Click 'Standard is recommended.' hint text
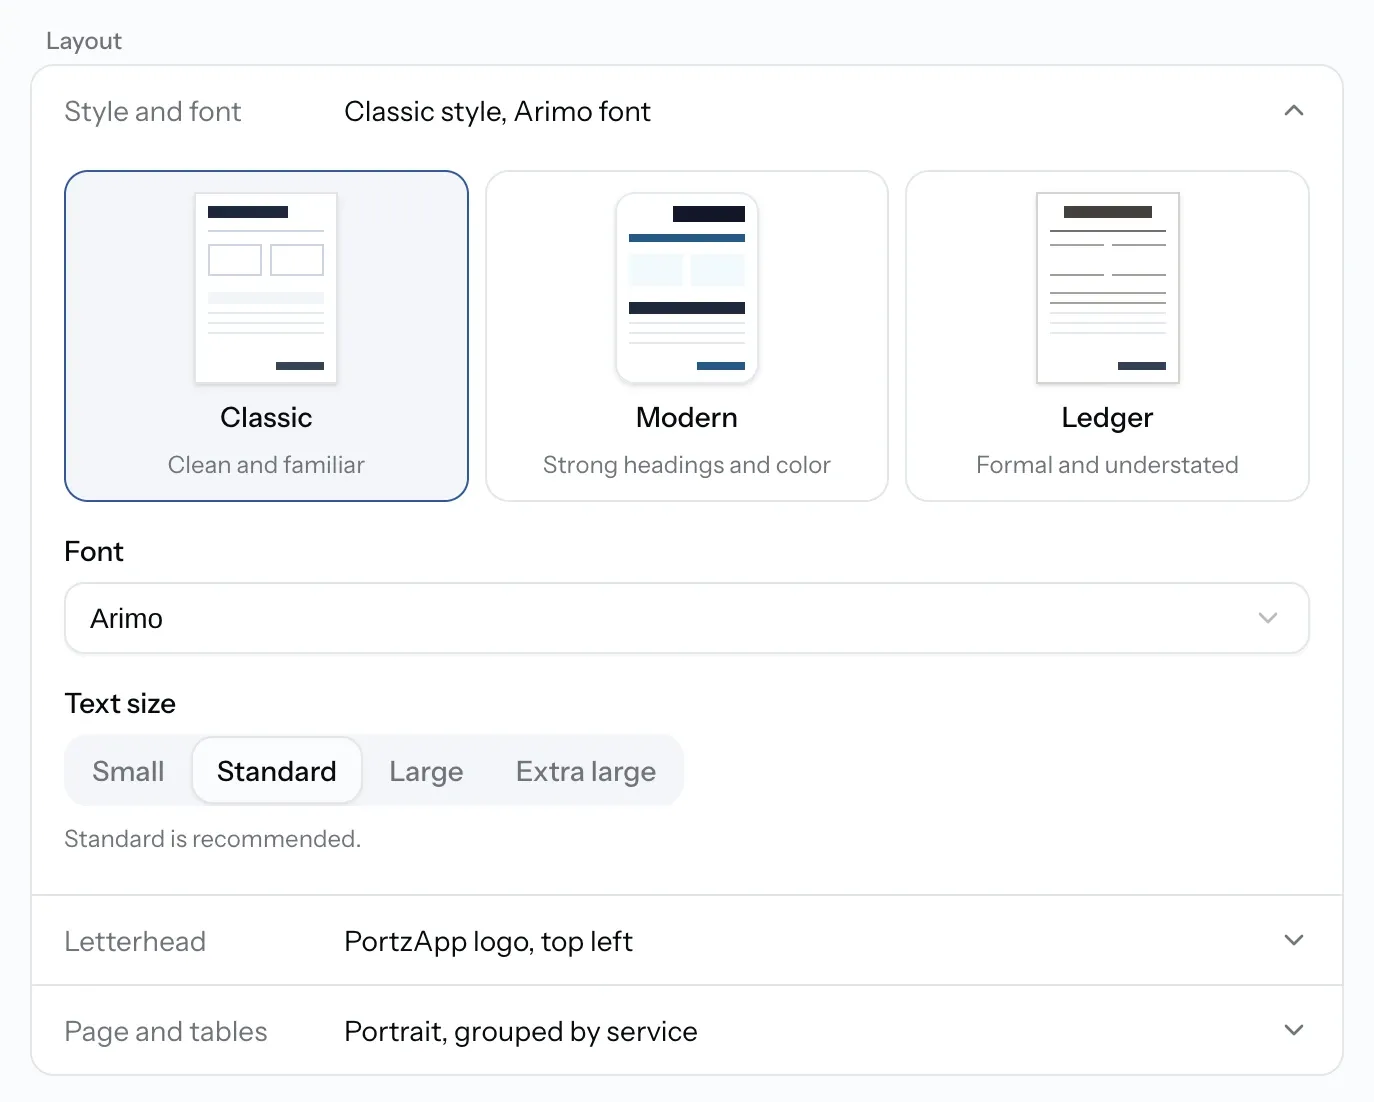 [x=213, y=838]
